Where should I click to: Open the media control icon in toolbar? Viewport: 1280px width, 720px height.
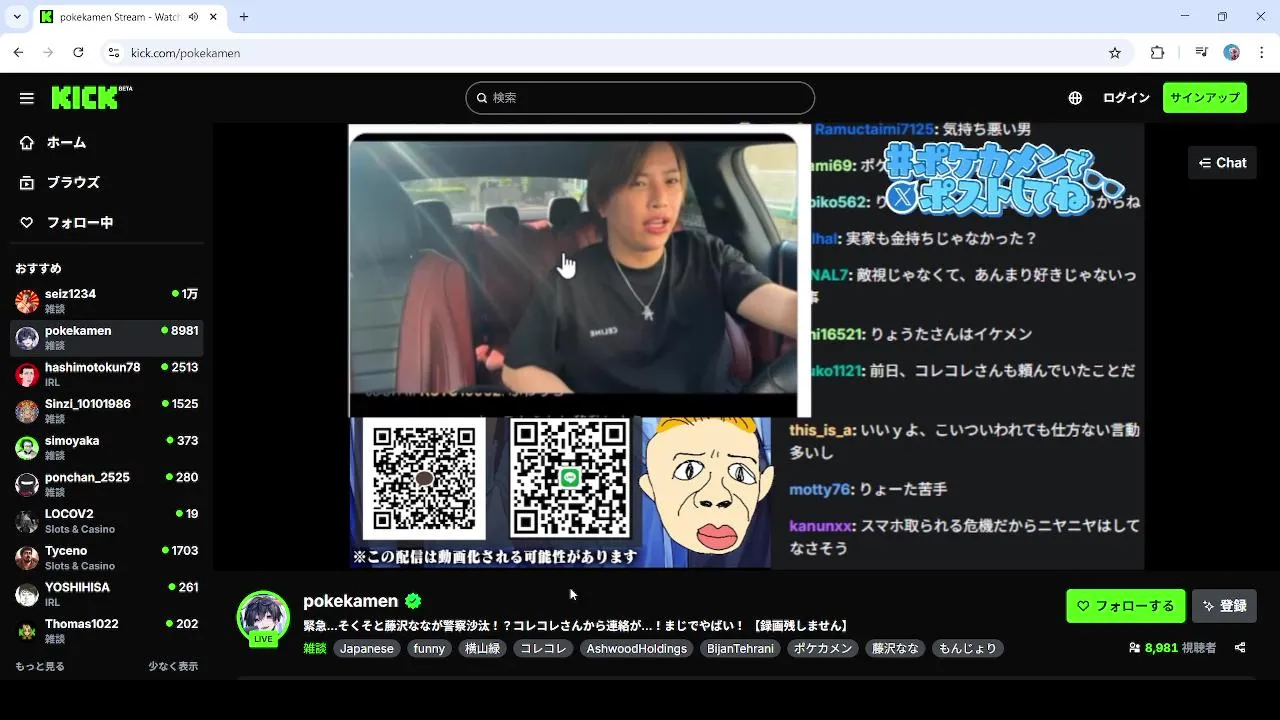(1202, 53)
